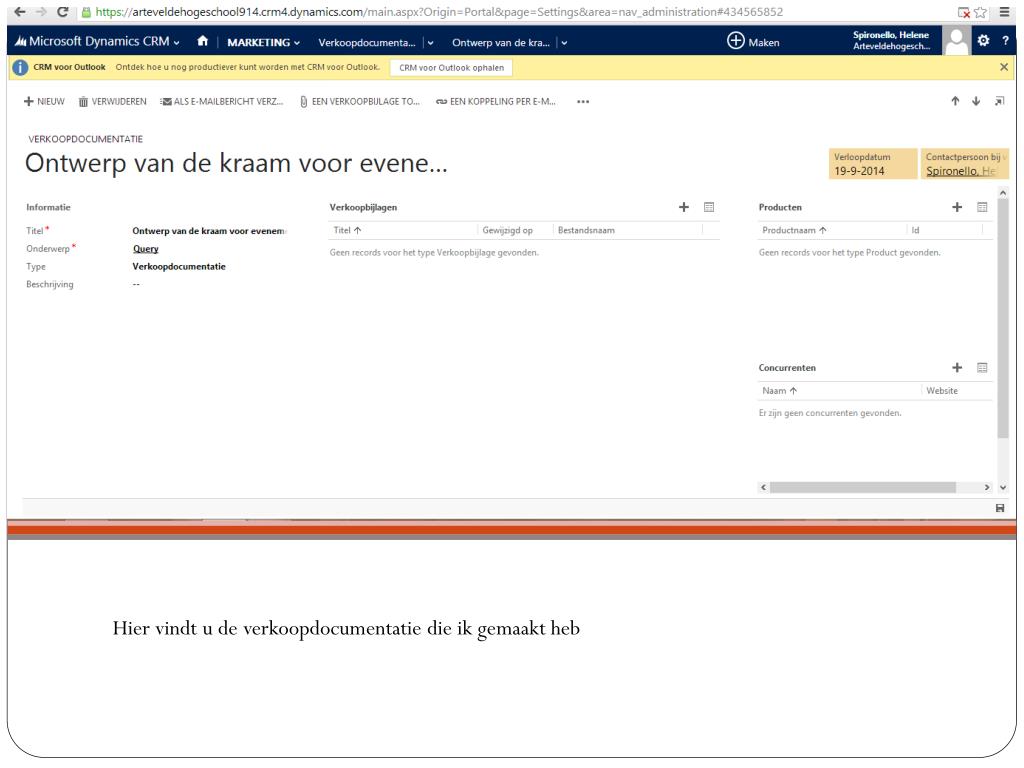Open more commands ellipsis menu
The height and width of the screenshot is (768, 1024).
[583, 101]
